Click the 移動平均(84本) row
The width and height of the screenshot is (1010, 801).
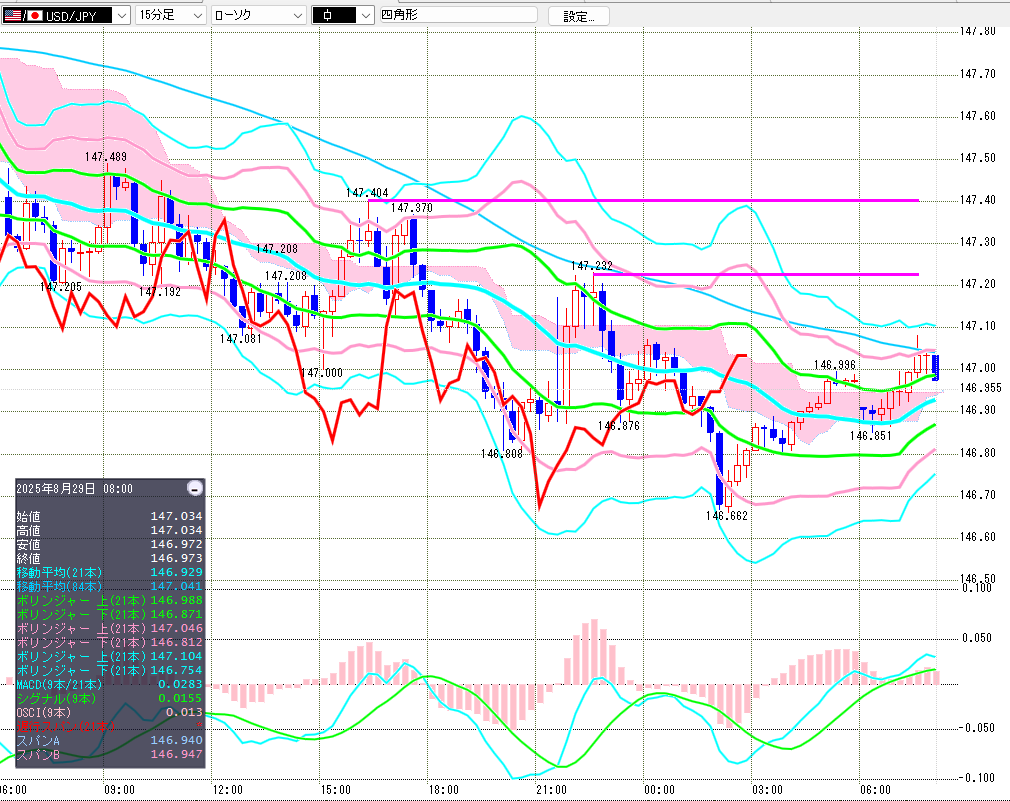[110, 587]
